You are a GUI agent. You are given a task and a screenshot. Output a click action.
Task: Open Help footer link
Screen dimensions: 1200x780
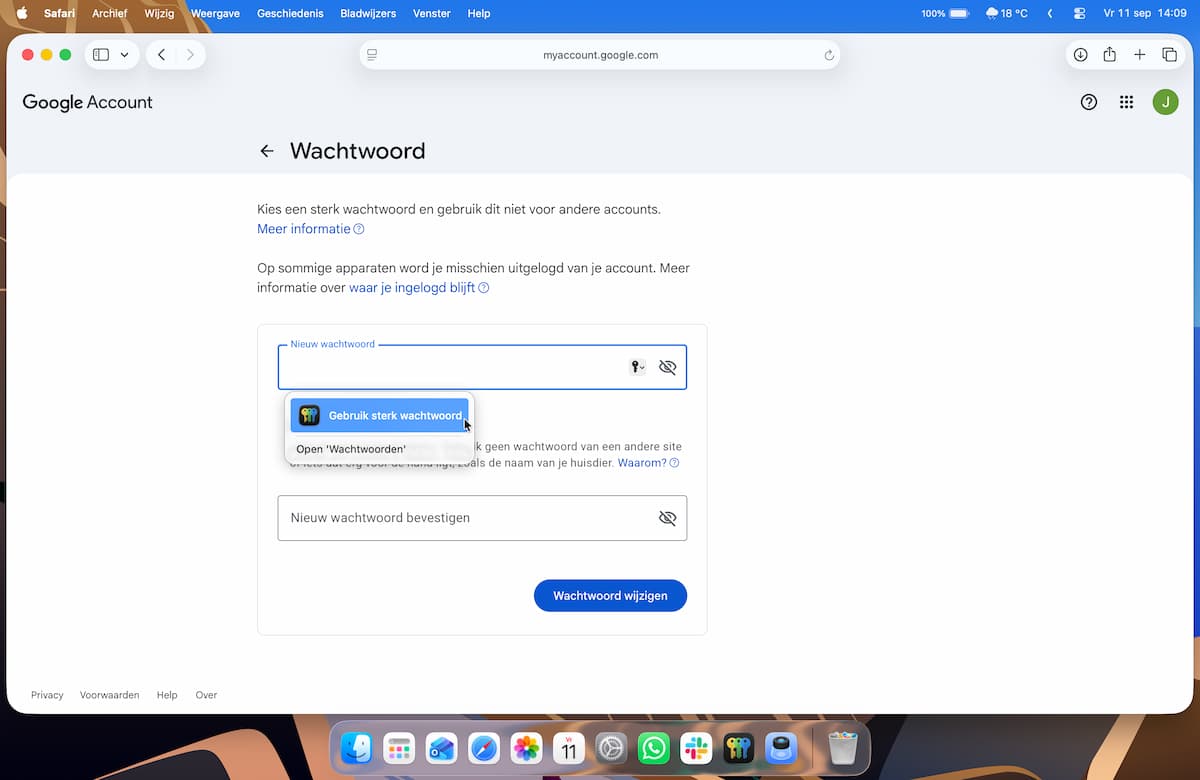pyautogui.click(x=167, y=695)
